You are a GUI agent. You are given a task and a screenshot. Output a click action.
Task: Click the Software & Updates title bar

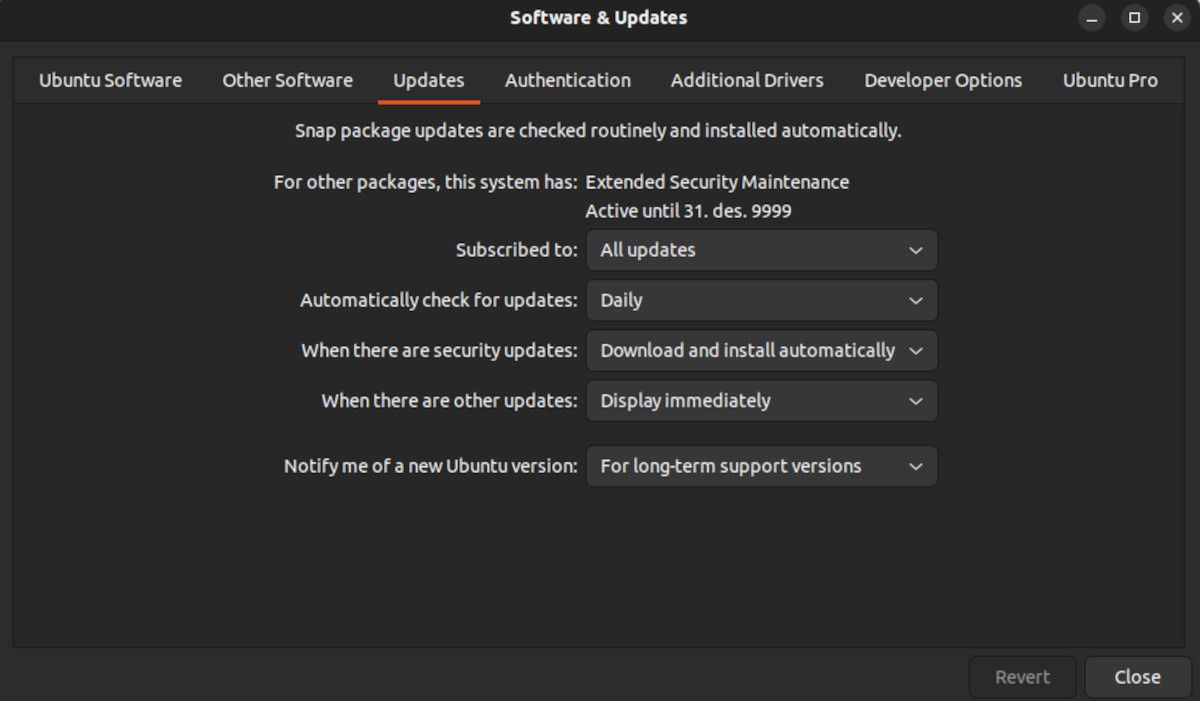click(x=598, y=17)
